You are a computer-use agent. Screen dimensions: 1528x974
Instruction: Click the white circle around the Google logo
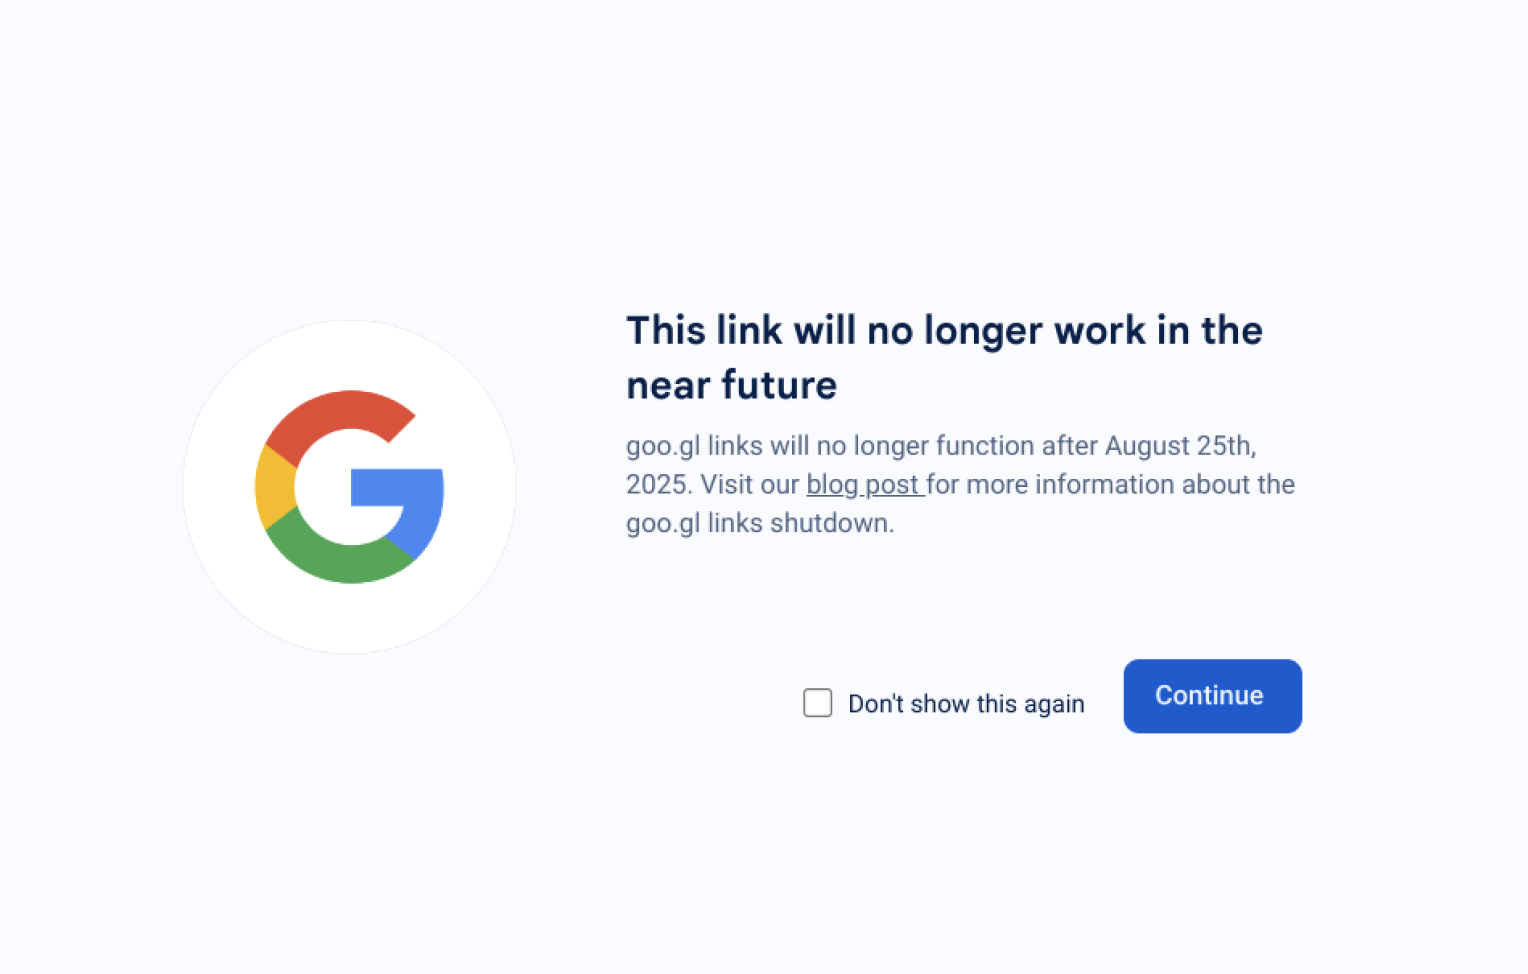click(x=349, y=355)
